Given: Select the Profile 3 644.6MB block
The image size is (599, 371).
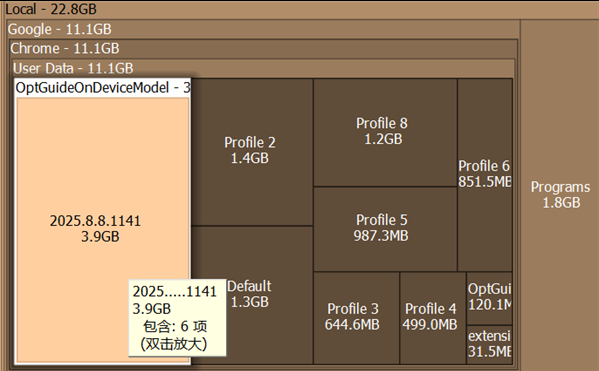Looking at the screenshot, I should 356,318.
